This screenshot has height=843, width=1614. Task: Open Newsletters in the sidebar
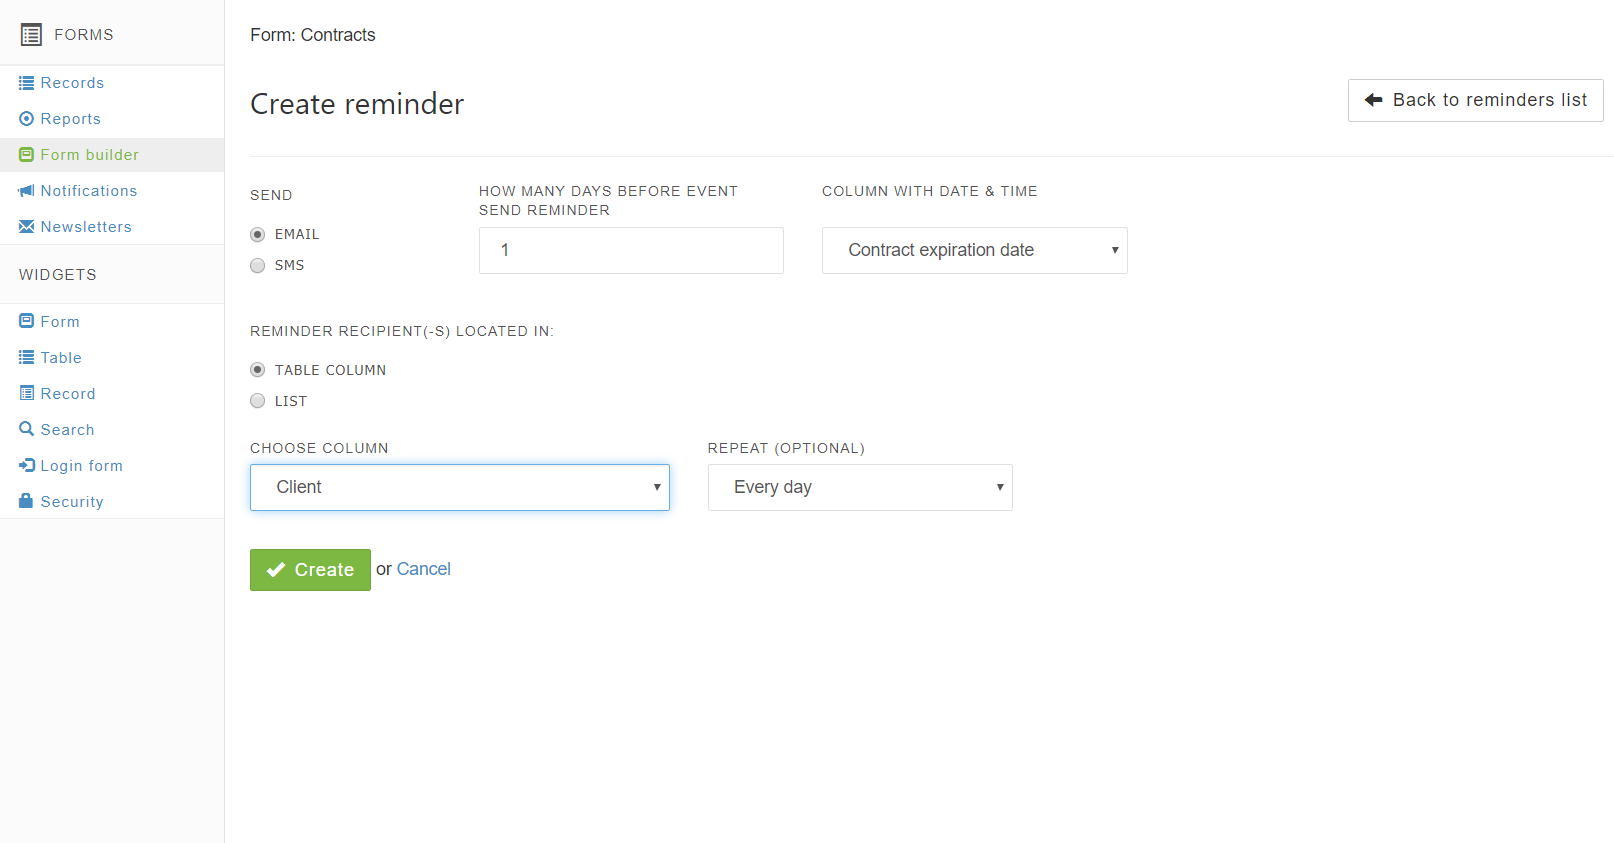pyautogui.click(x=86, y=227)
